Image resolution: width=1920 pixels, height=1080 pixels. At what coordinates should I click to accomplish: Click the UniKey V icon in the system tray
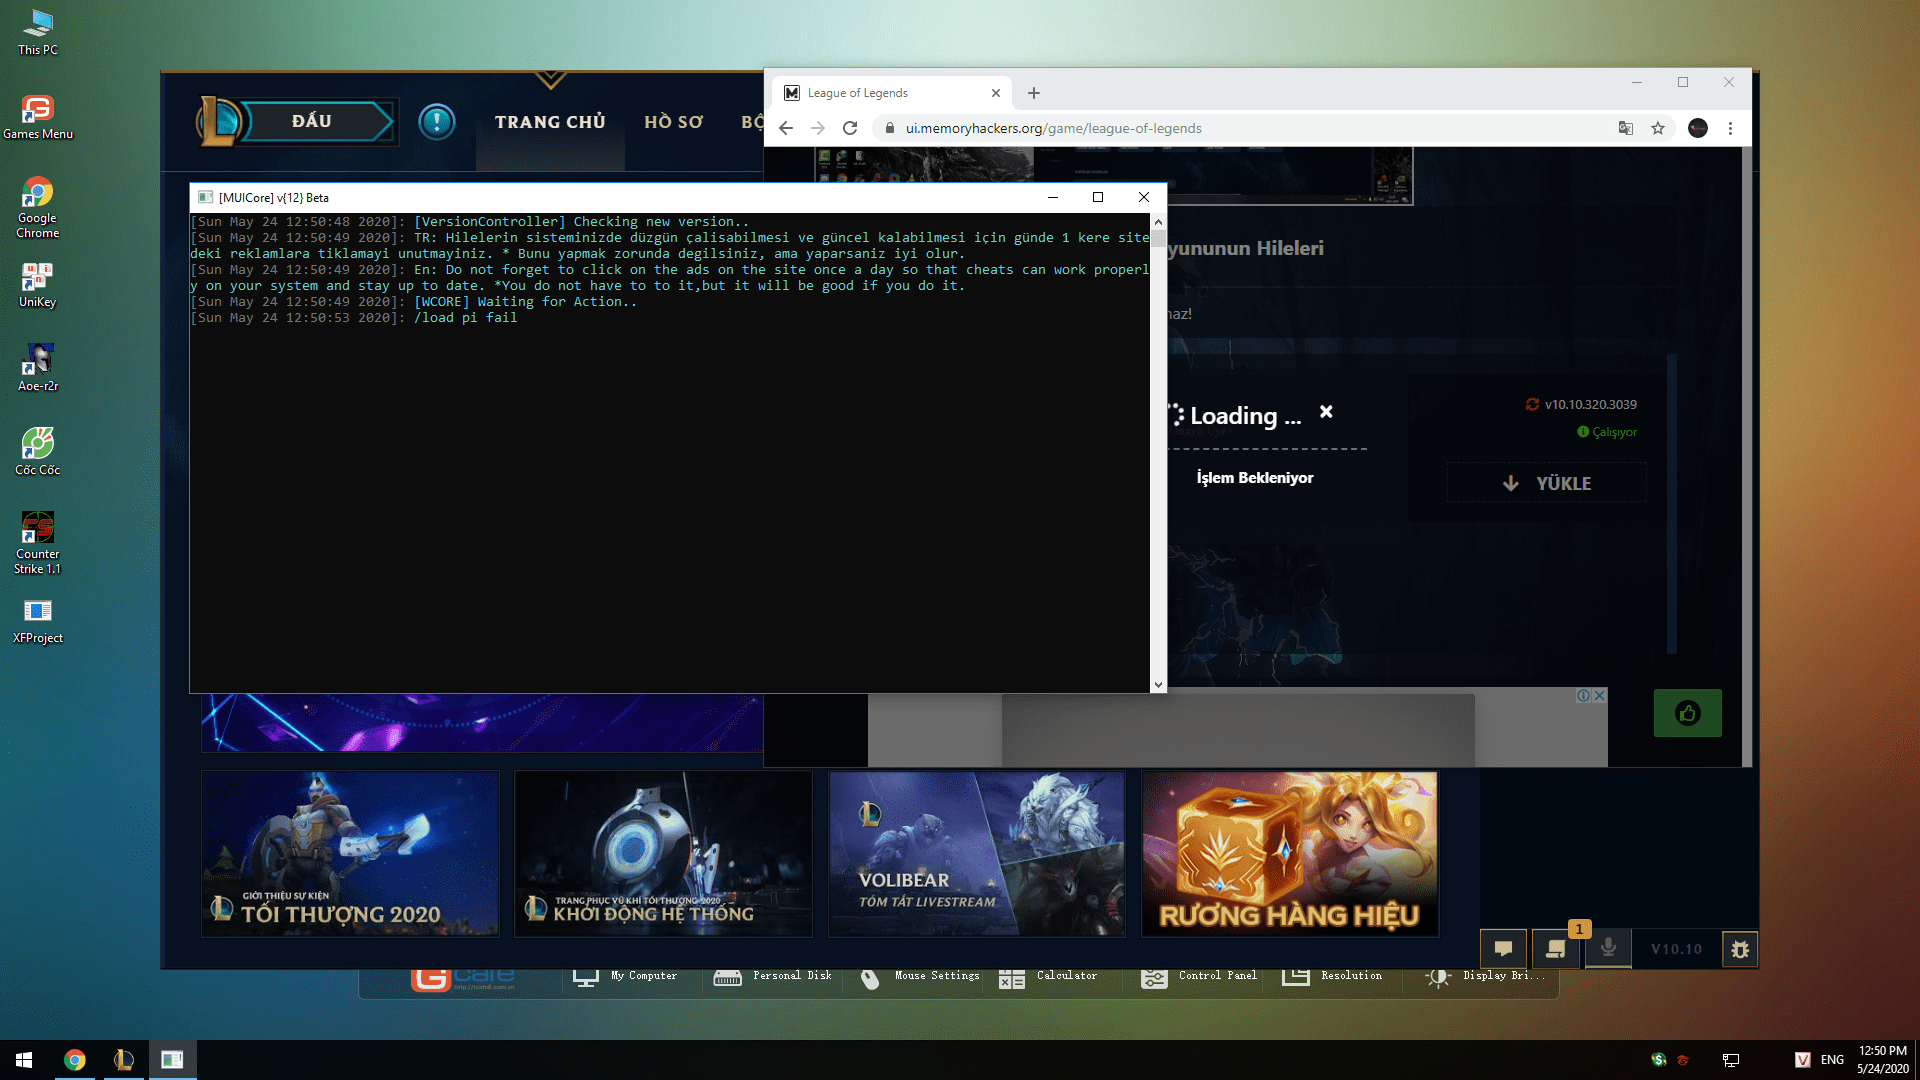pos(1802,1060)
